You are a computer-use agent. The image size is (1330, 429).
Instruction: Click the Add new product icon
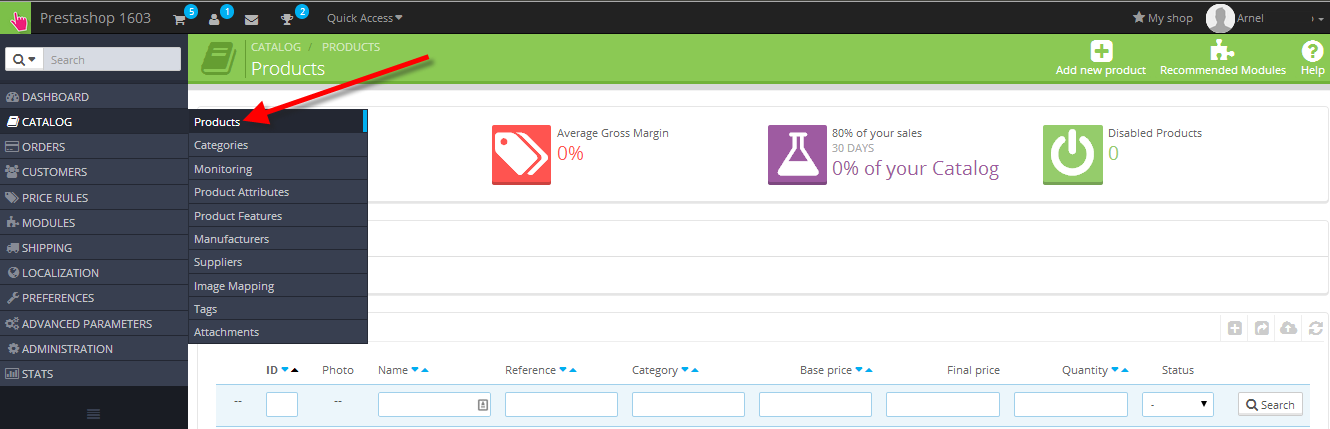pos(1101,51)
